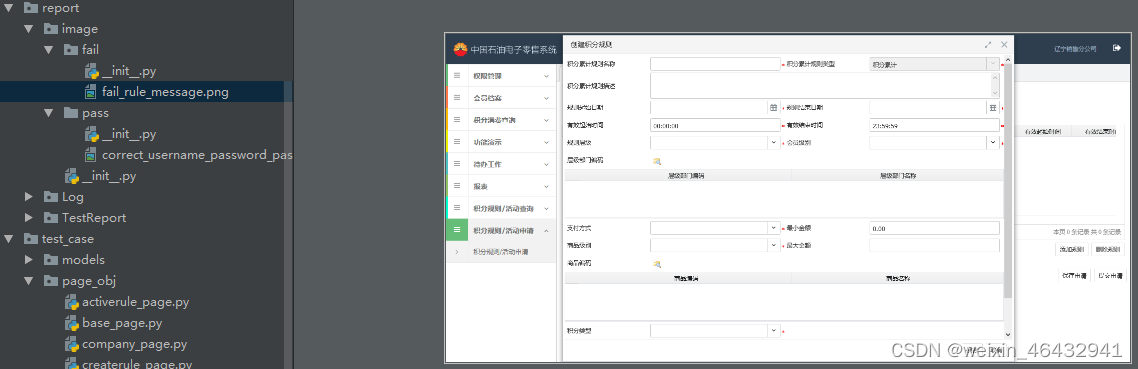Select activerule_page.py in the project tree
The image size is (1138, 369).
(x=136, y=302)
